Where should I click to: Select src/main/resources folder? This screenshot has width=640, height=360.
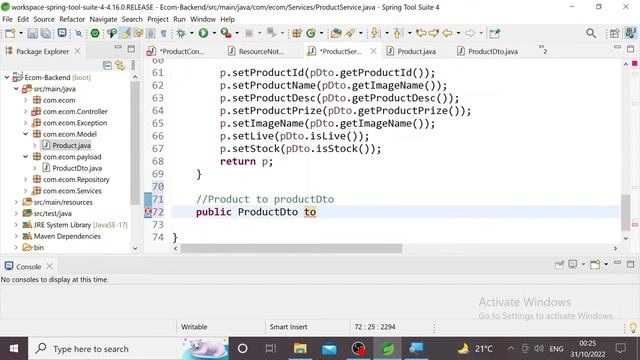[x=58, y=202]
